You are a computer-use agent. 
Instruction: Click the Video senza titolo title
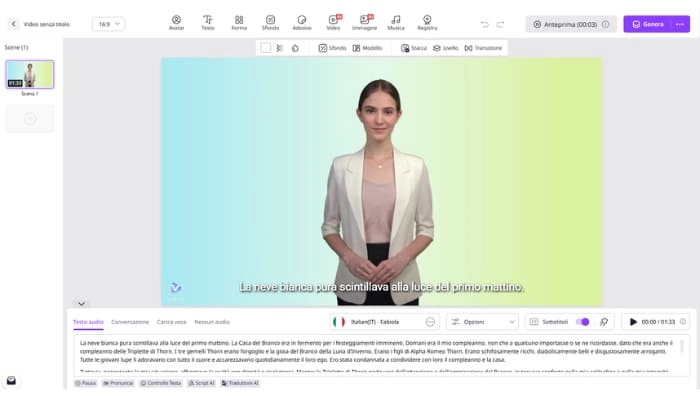click(x=46, y=24)
